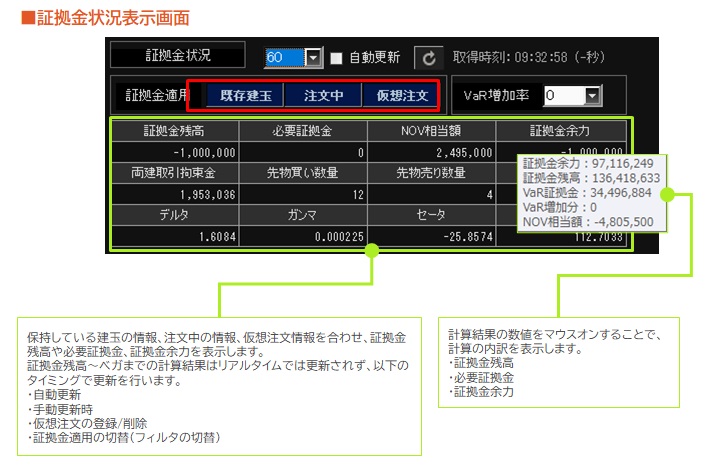
Task: Select the value 112.7033
Action: tap(597, 238)
